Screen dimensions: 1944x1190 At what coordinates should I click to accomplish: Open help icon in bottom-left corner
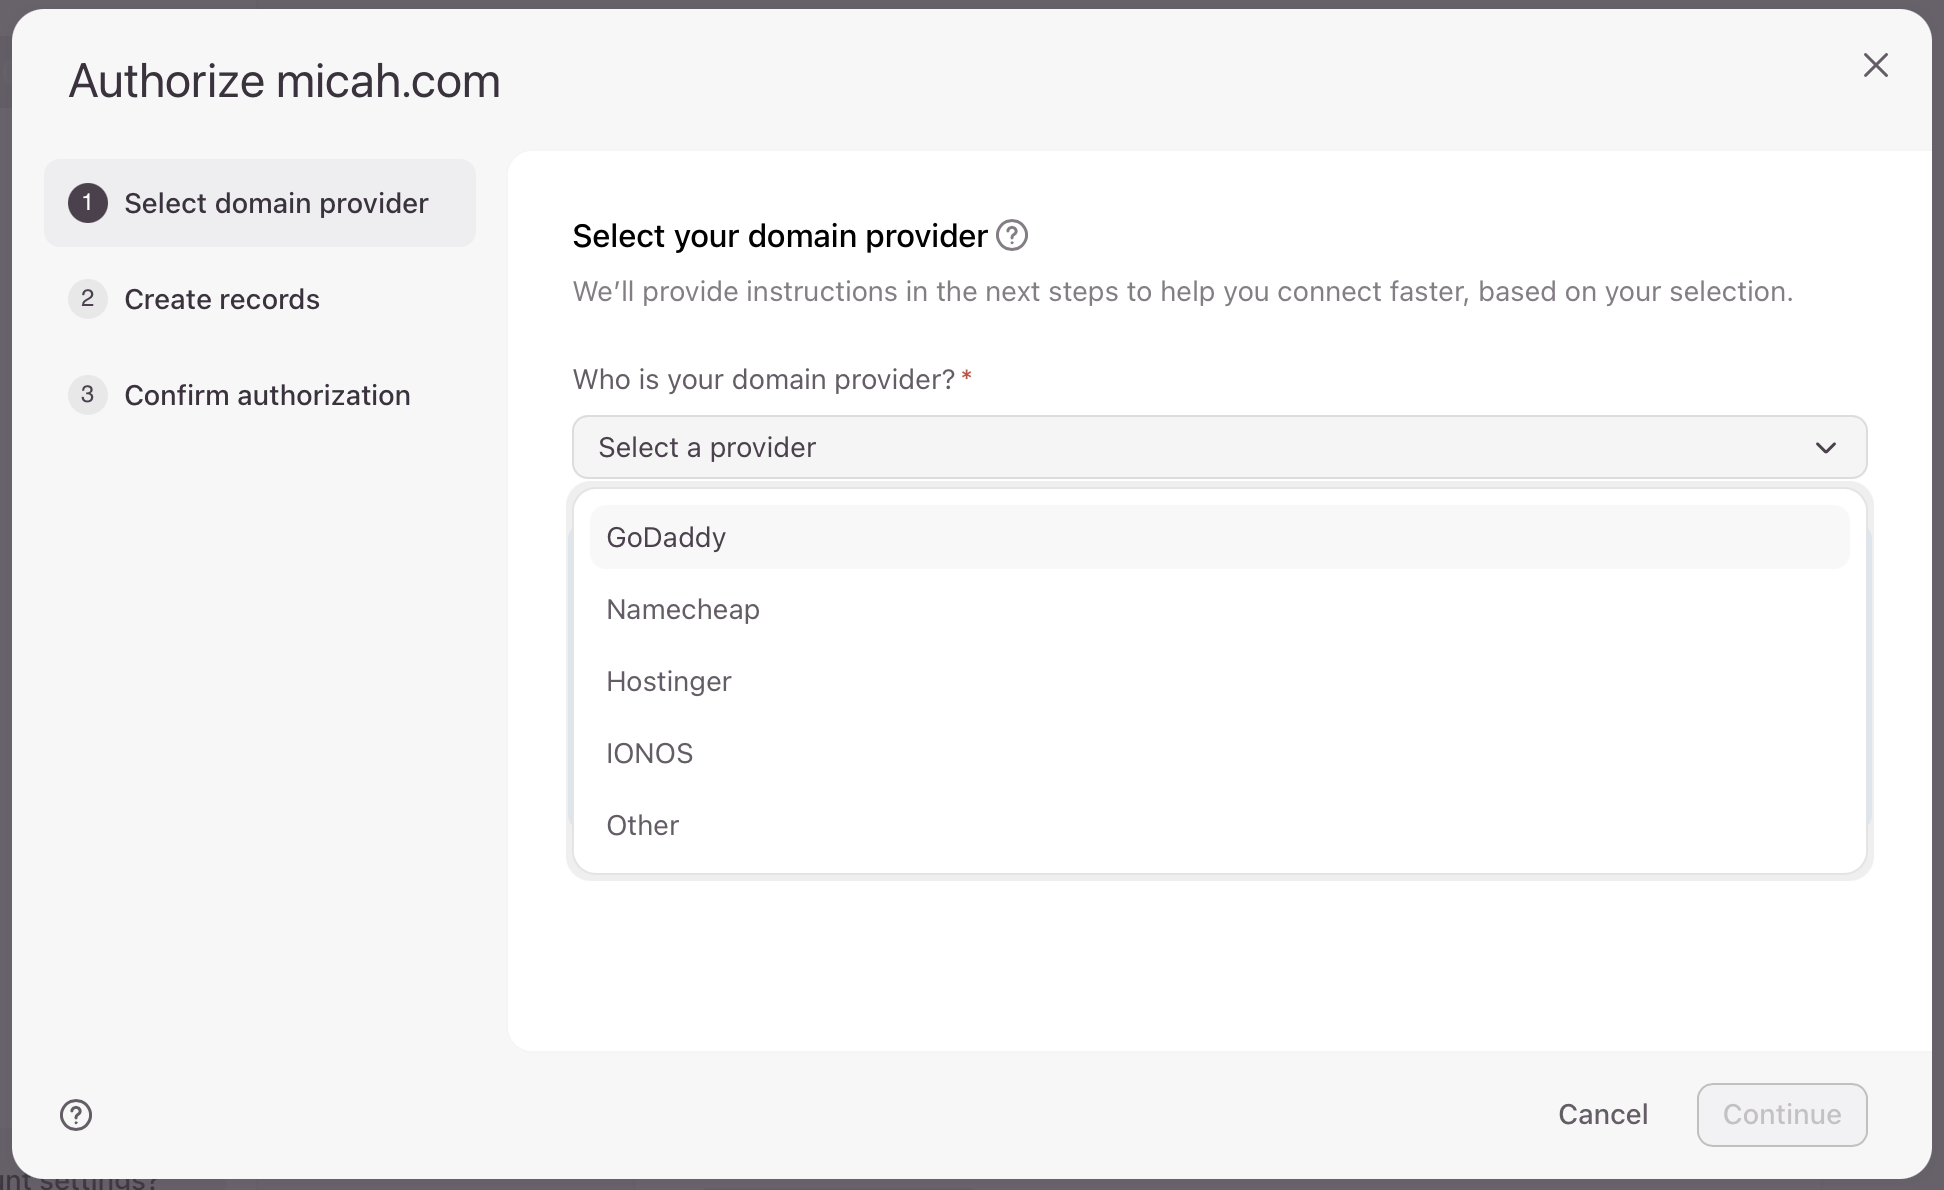tap(76, 1114)
